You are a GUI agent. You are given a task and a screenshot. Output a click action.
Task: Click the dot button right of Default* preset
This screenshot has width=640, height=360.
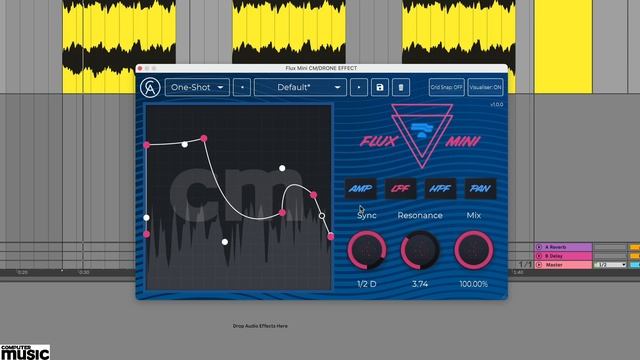click(359, 87)
